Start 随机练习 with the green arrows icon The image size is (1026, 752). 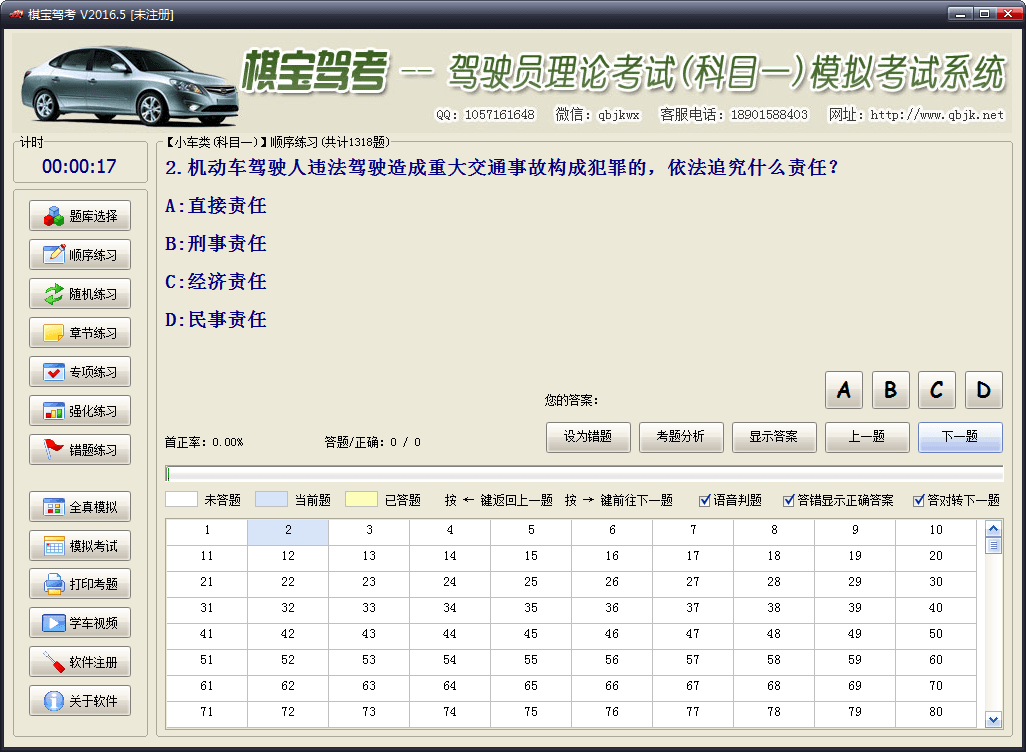pyautogui.click(x=54, y=294)
